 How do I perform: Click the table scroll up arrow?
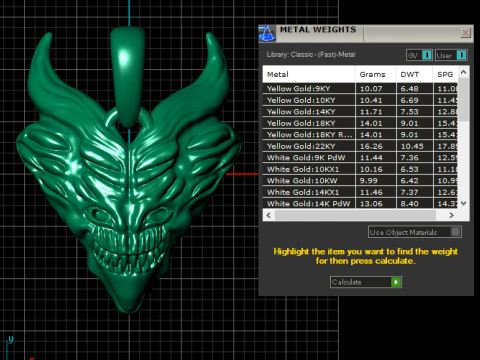(x=464, y=72)
